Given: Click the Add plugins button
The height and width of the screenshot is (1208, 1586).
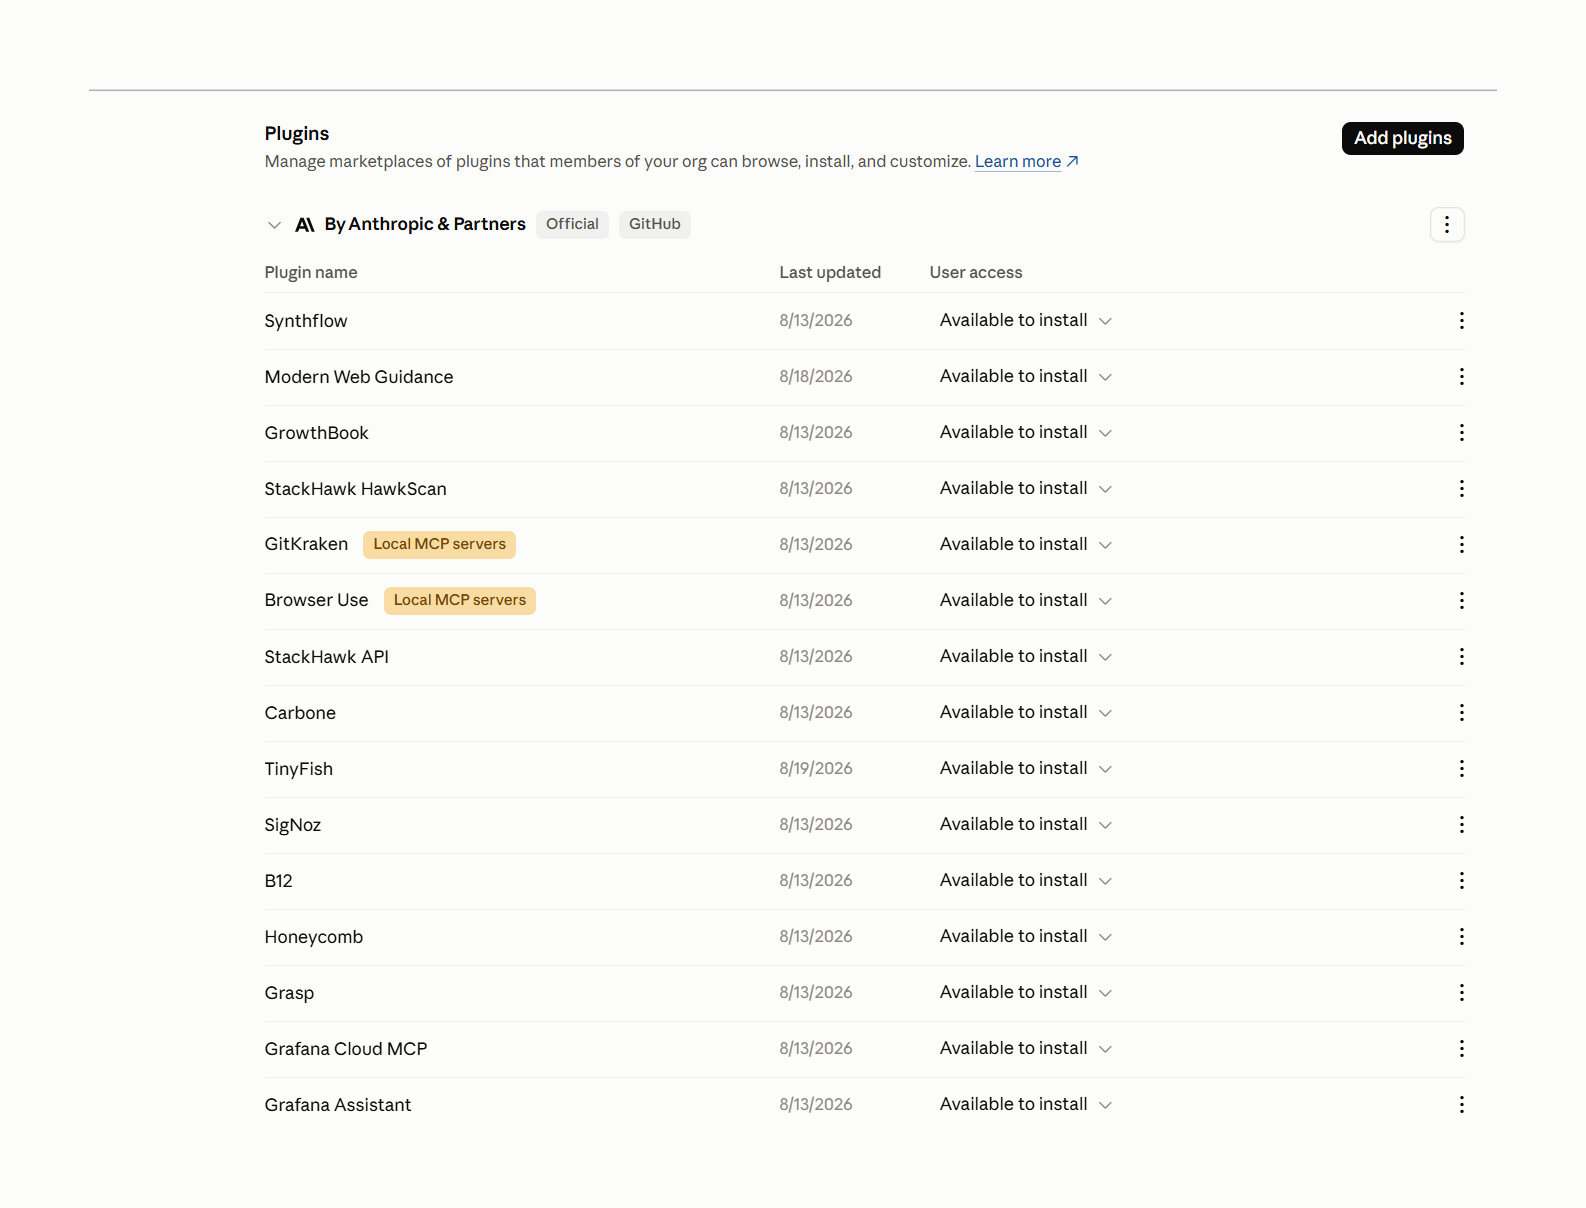Looking at the screenshot, I should (1402, 138).
